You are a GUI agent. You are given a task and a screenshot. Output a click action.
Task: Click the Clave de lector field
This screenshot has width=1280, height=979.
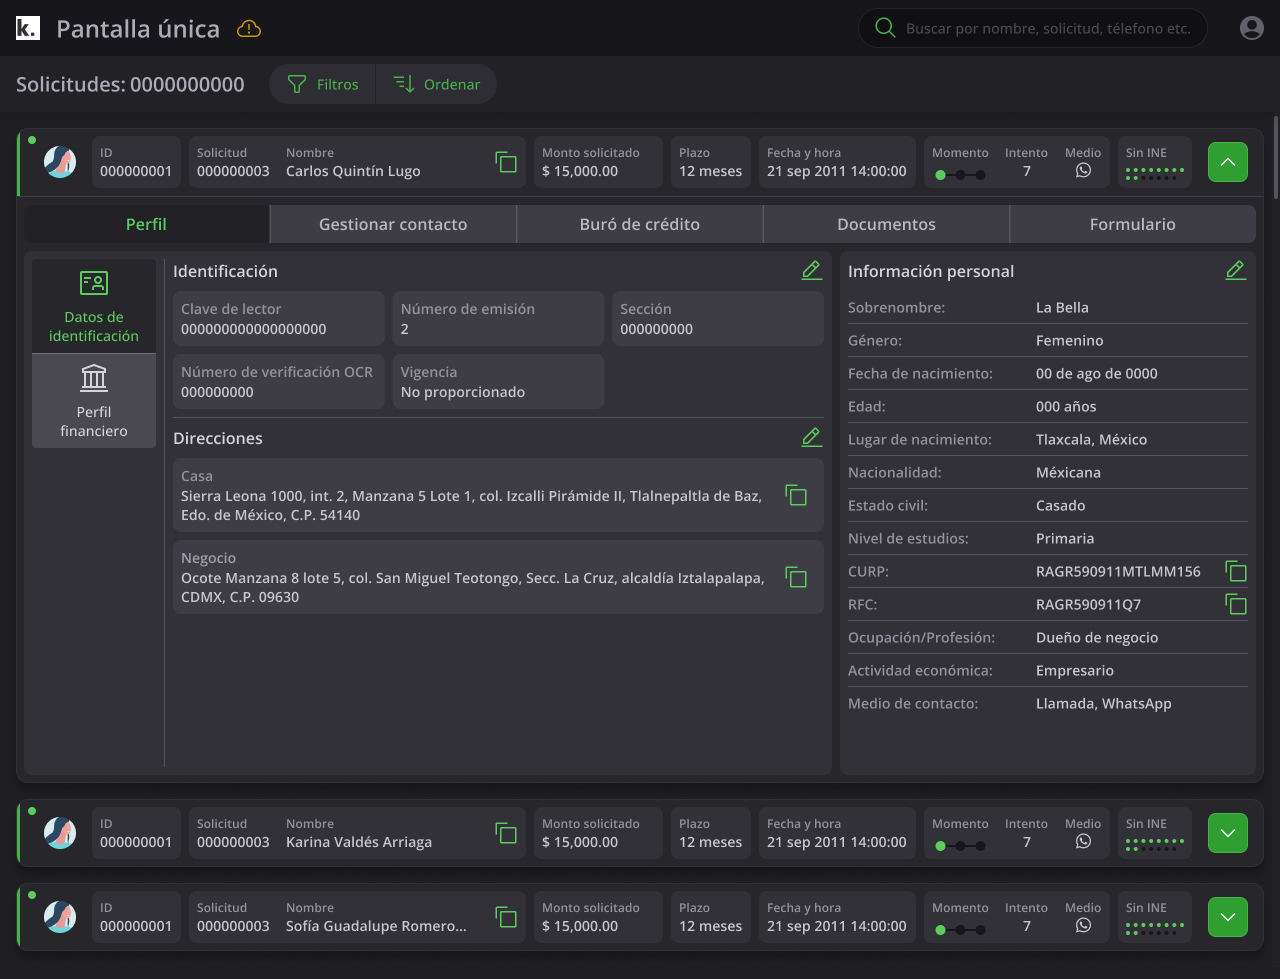click(279, 319)
